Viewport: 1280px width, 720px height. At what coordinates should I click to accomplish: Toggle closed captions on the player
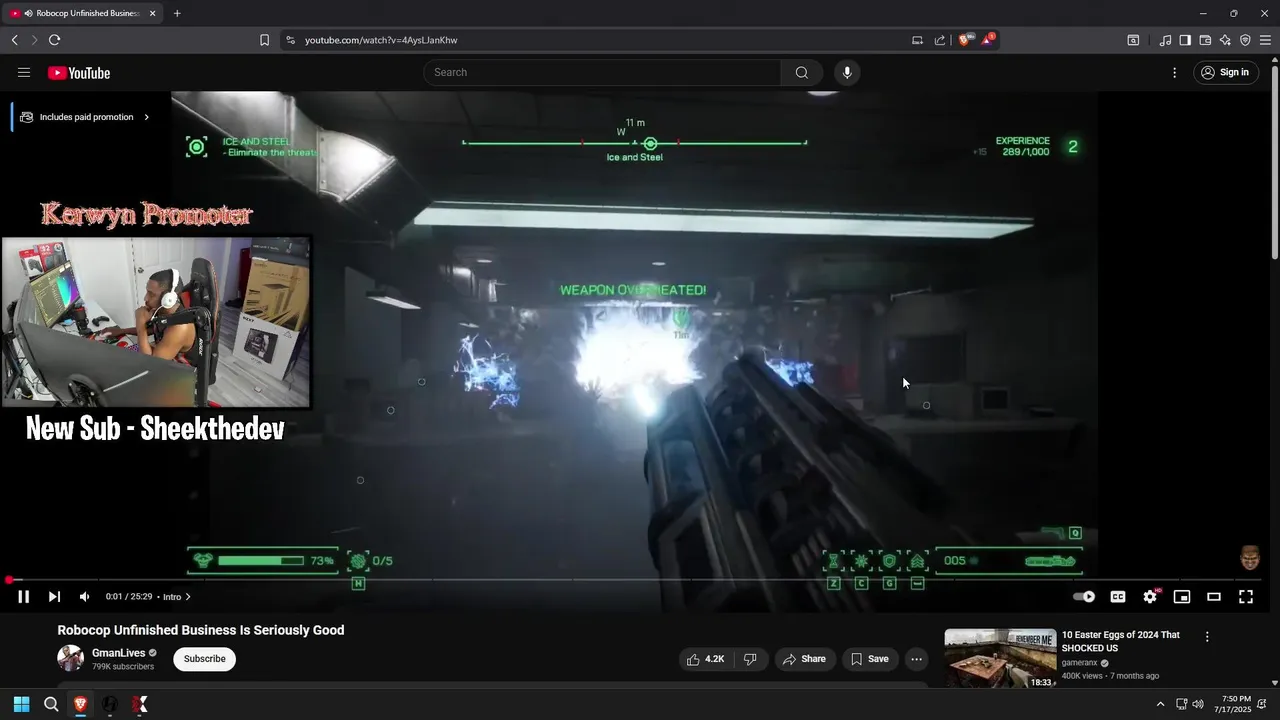point(1118,597)
